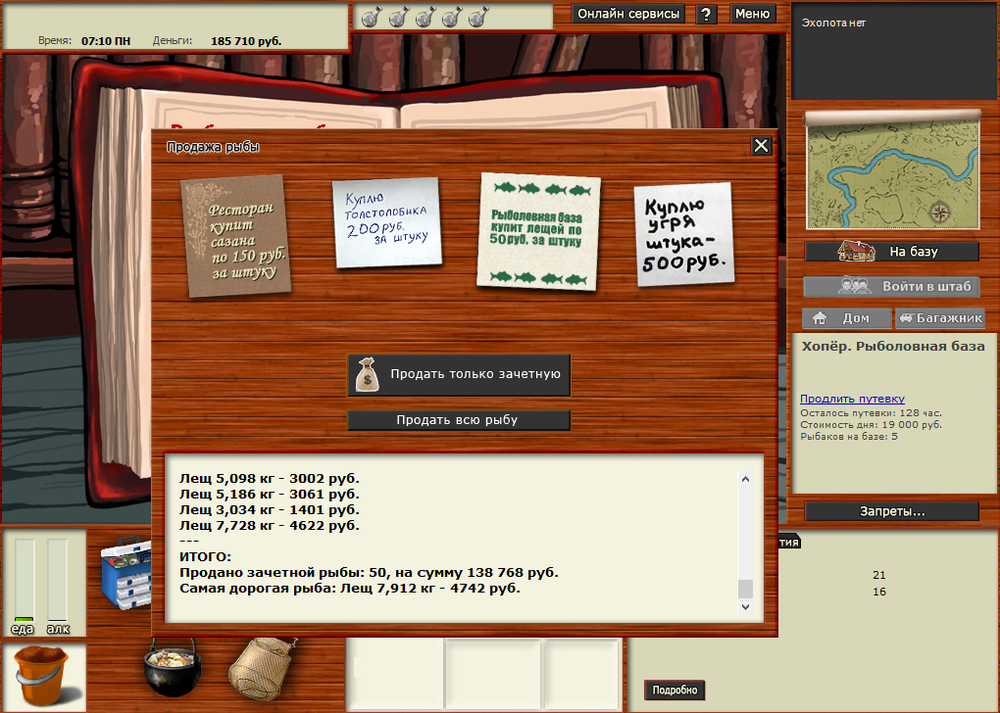Click the restaurant carp purchase note
Screen dimensions: 1000x713
point(236,236)
